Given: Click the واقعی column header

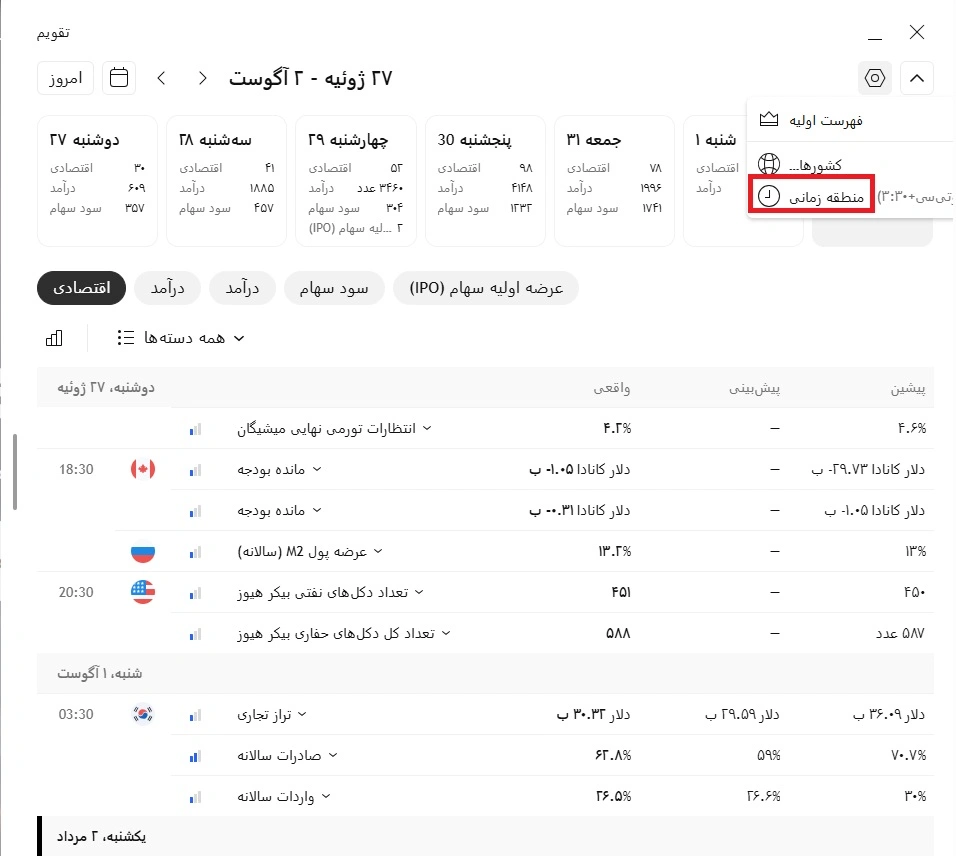Looking at the screenshot, I should [x=612, y=388].
